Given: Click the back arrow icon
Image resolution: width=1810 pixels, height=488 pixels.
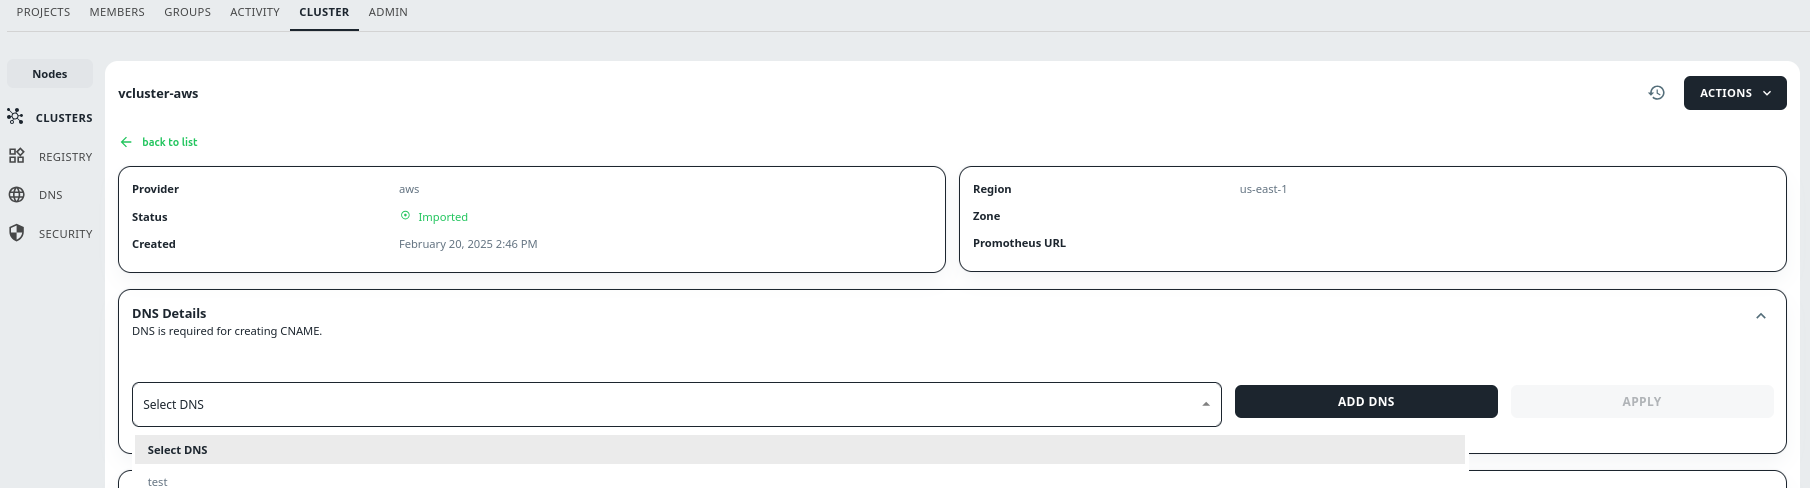Looking at the screenshot, I should tap(126, 142).
